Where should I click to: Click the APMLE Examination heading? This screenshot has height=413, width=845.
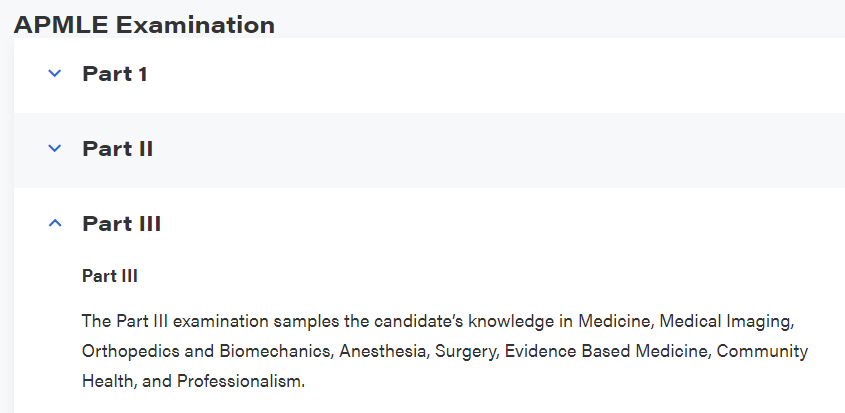pos(144,25)
